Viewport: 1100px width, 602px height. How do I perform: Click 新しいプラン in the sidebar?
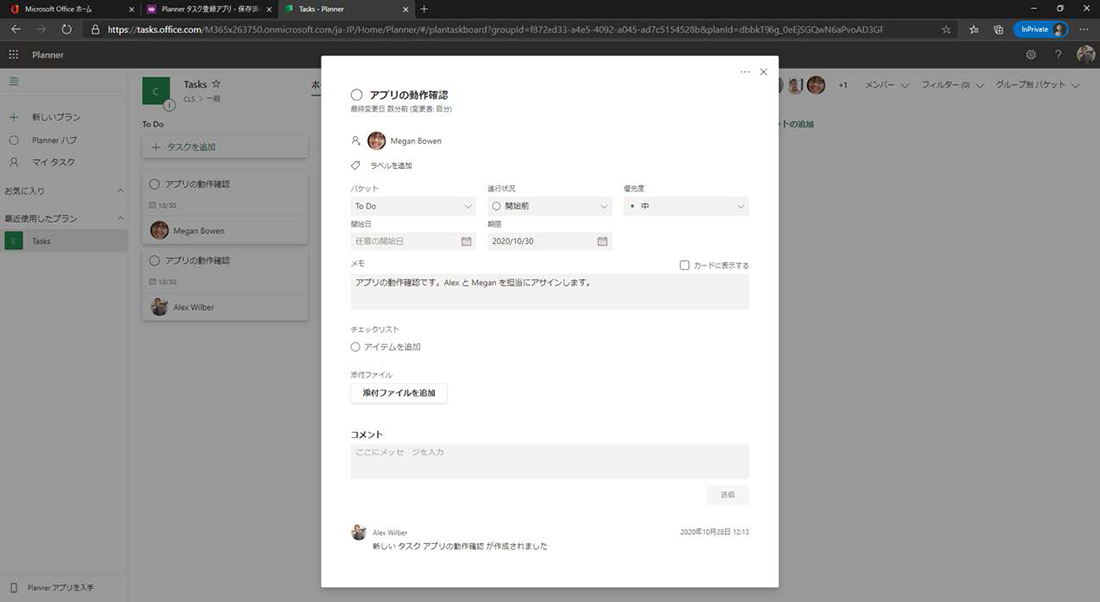pyautogui.click(x=56, y=117)
